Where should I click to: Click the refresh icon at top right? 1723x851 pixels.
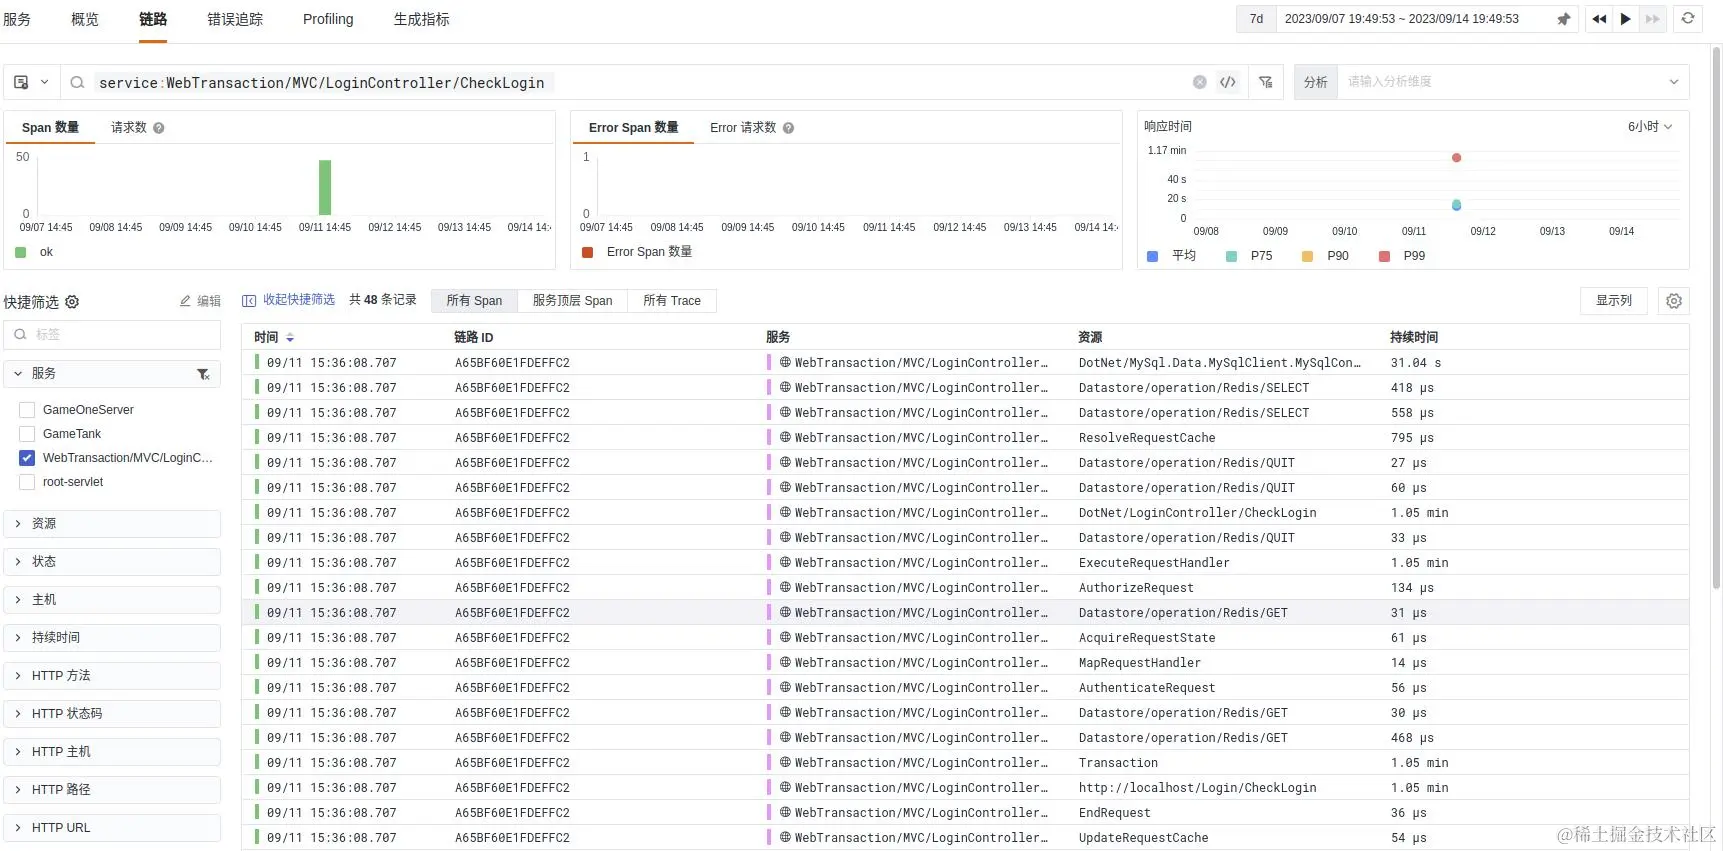point(1688,19)
